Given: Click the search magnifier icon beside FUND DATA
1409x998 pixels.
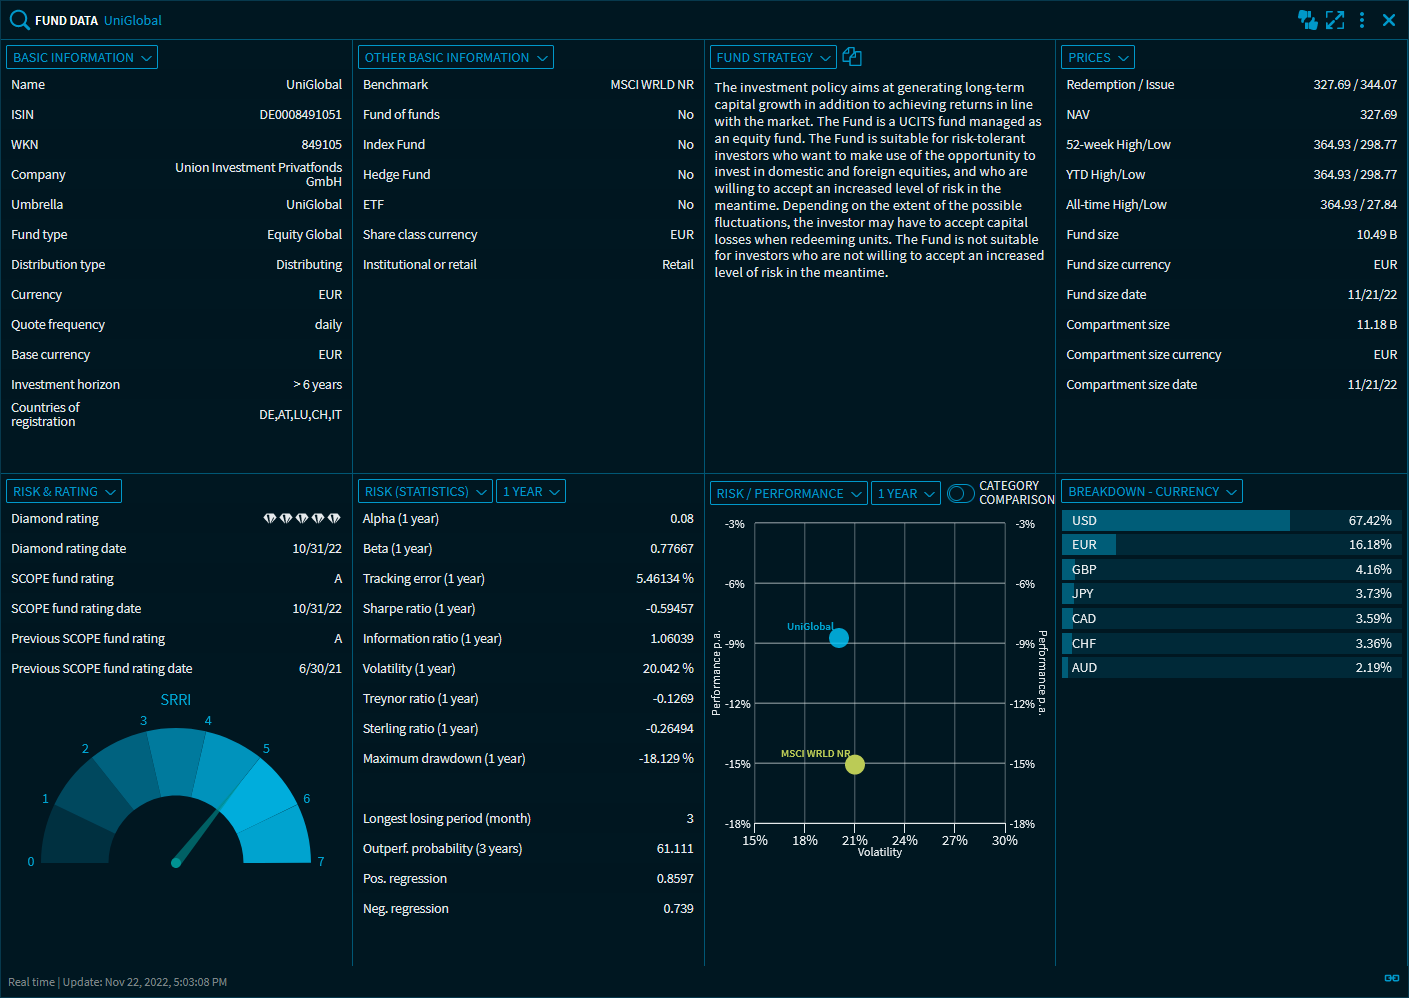Looking at the screenshot, I should click(x=19, y=20).
